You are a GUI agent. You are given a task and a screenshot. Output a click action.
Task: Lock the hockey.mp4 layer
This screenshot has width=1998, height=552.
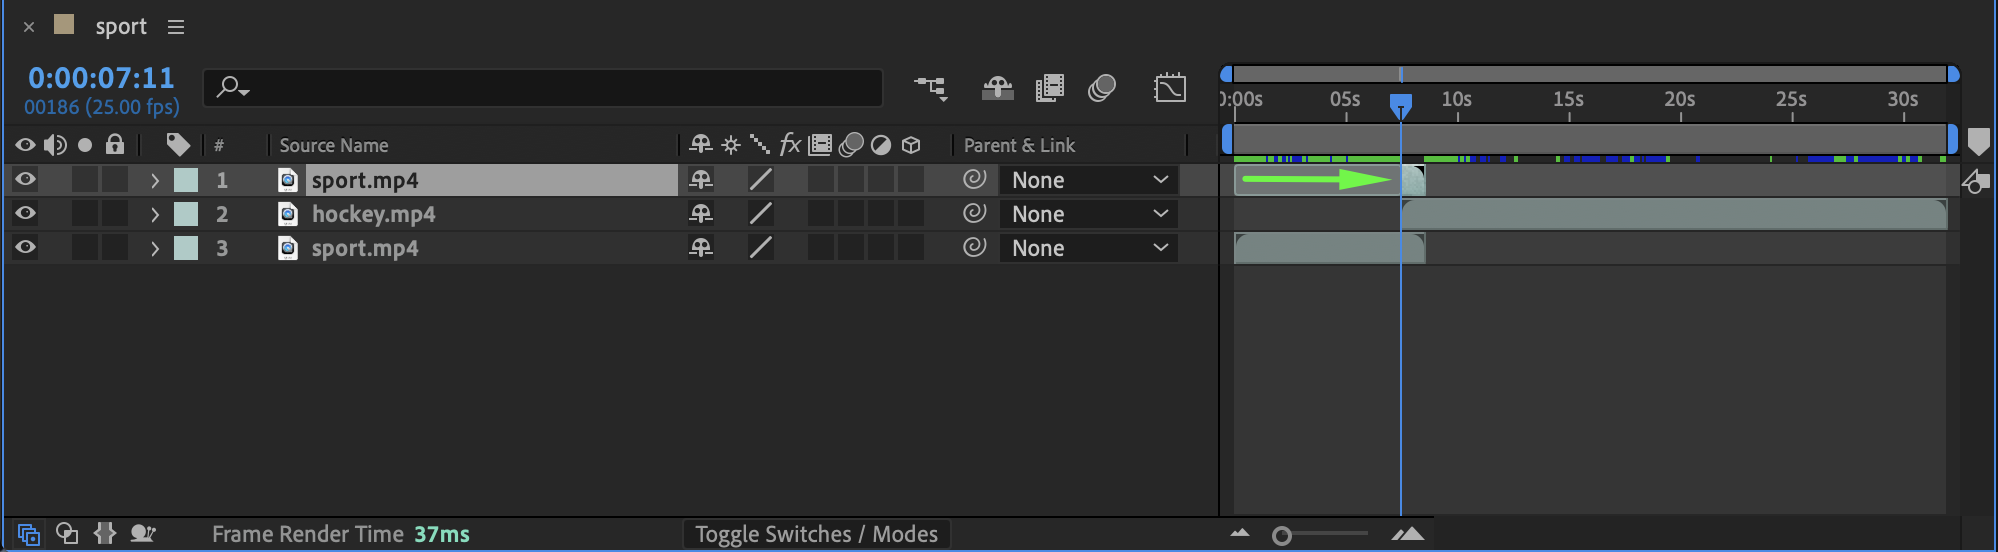point(115,214)
